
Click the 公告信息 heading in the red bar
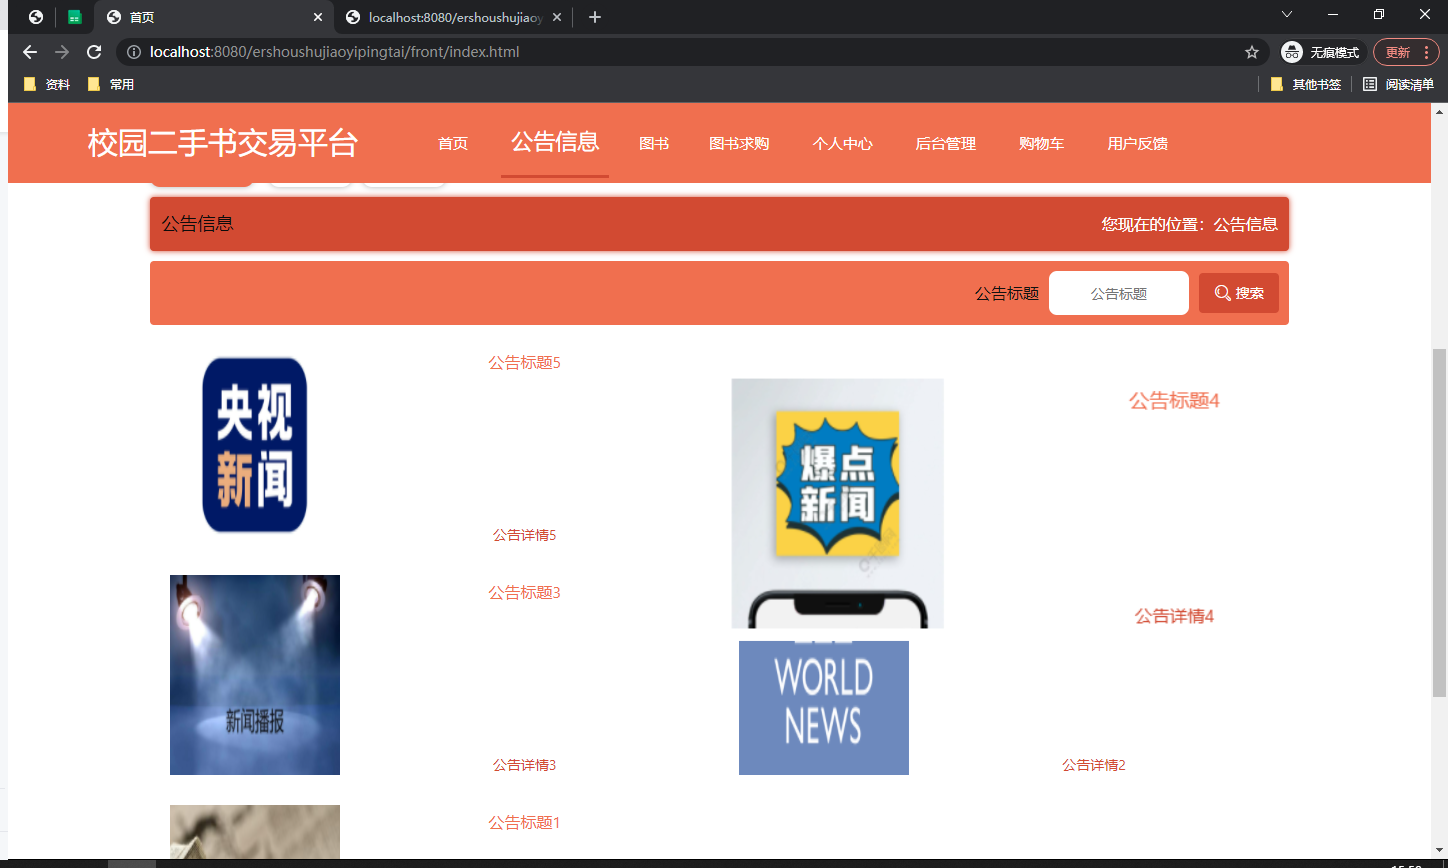pos(198,224)
